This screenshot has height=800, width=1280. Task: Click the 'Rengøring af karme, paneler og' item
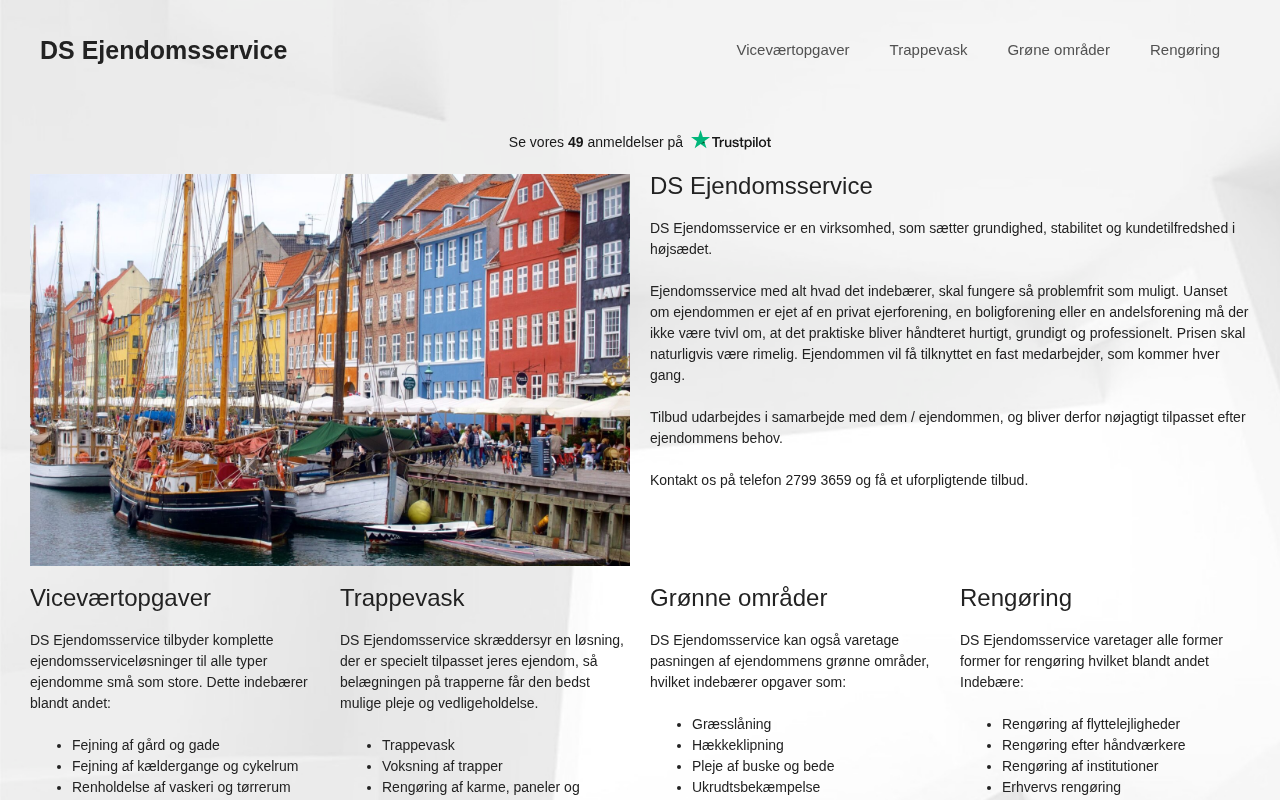pos(481,787)
